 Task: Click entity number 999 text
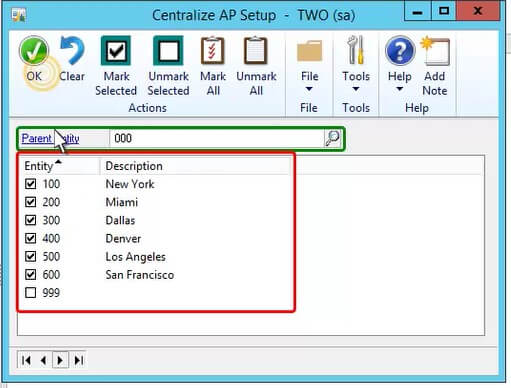coord(51,293)
